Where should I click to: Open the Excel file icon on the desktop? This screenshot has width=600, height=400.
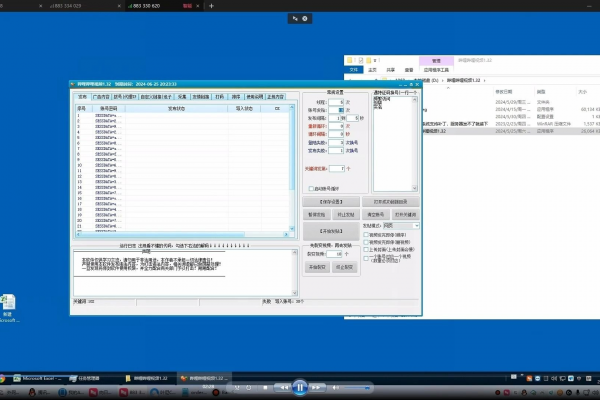tap(8, 303)
